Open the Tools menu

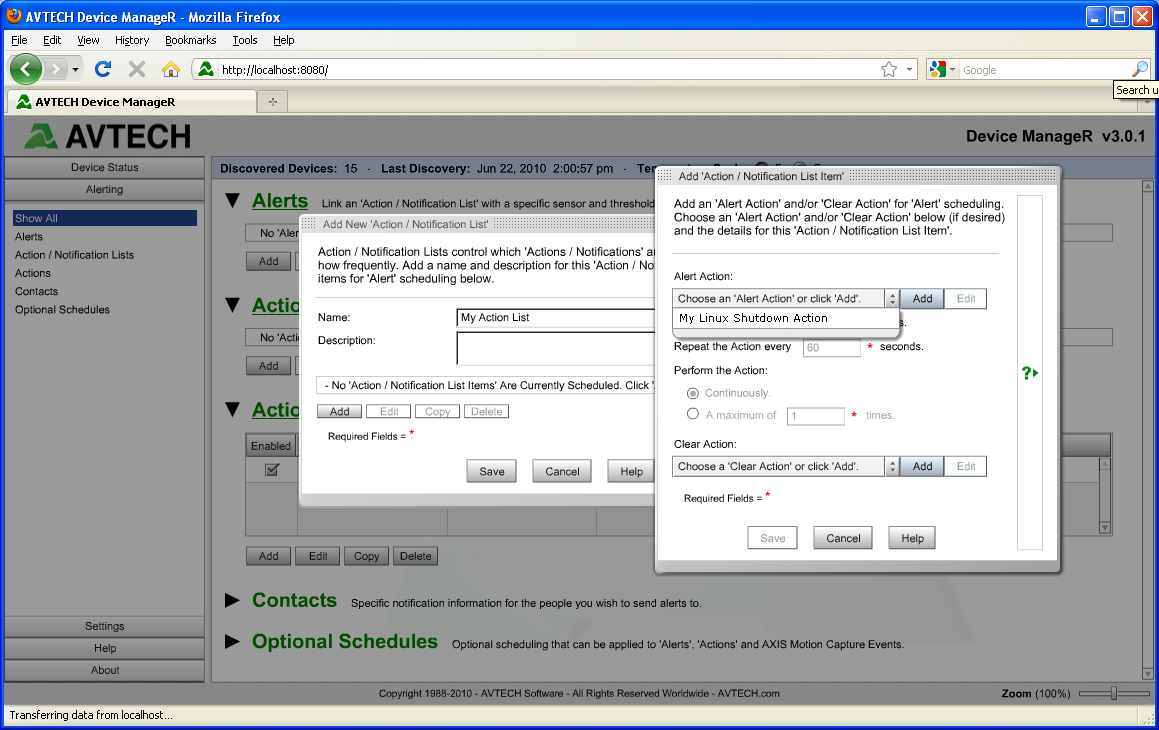pyautogui.click(x=245, y=40)
